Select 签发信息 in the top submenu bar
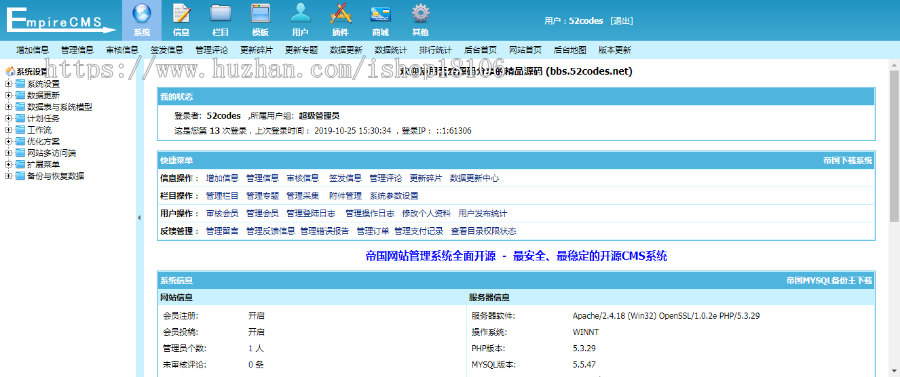The image size is (900, 377). pos(166,50)
